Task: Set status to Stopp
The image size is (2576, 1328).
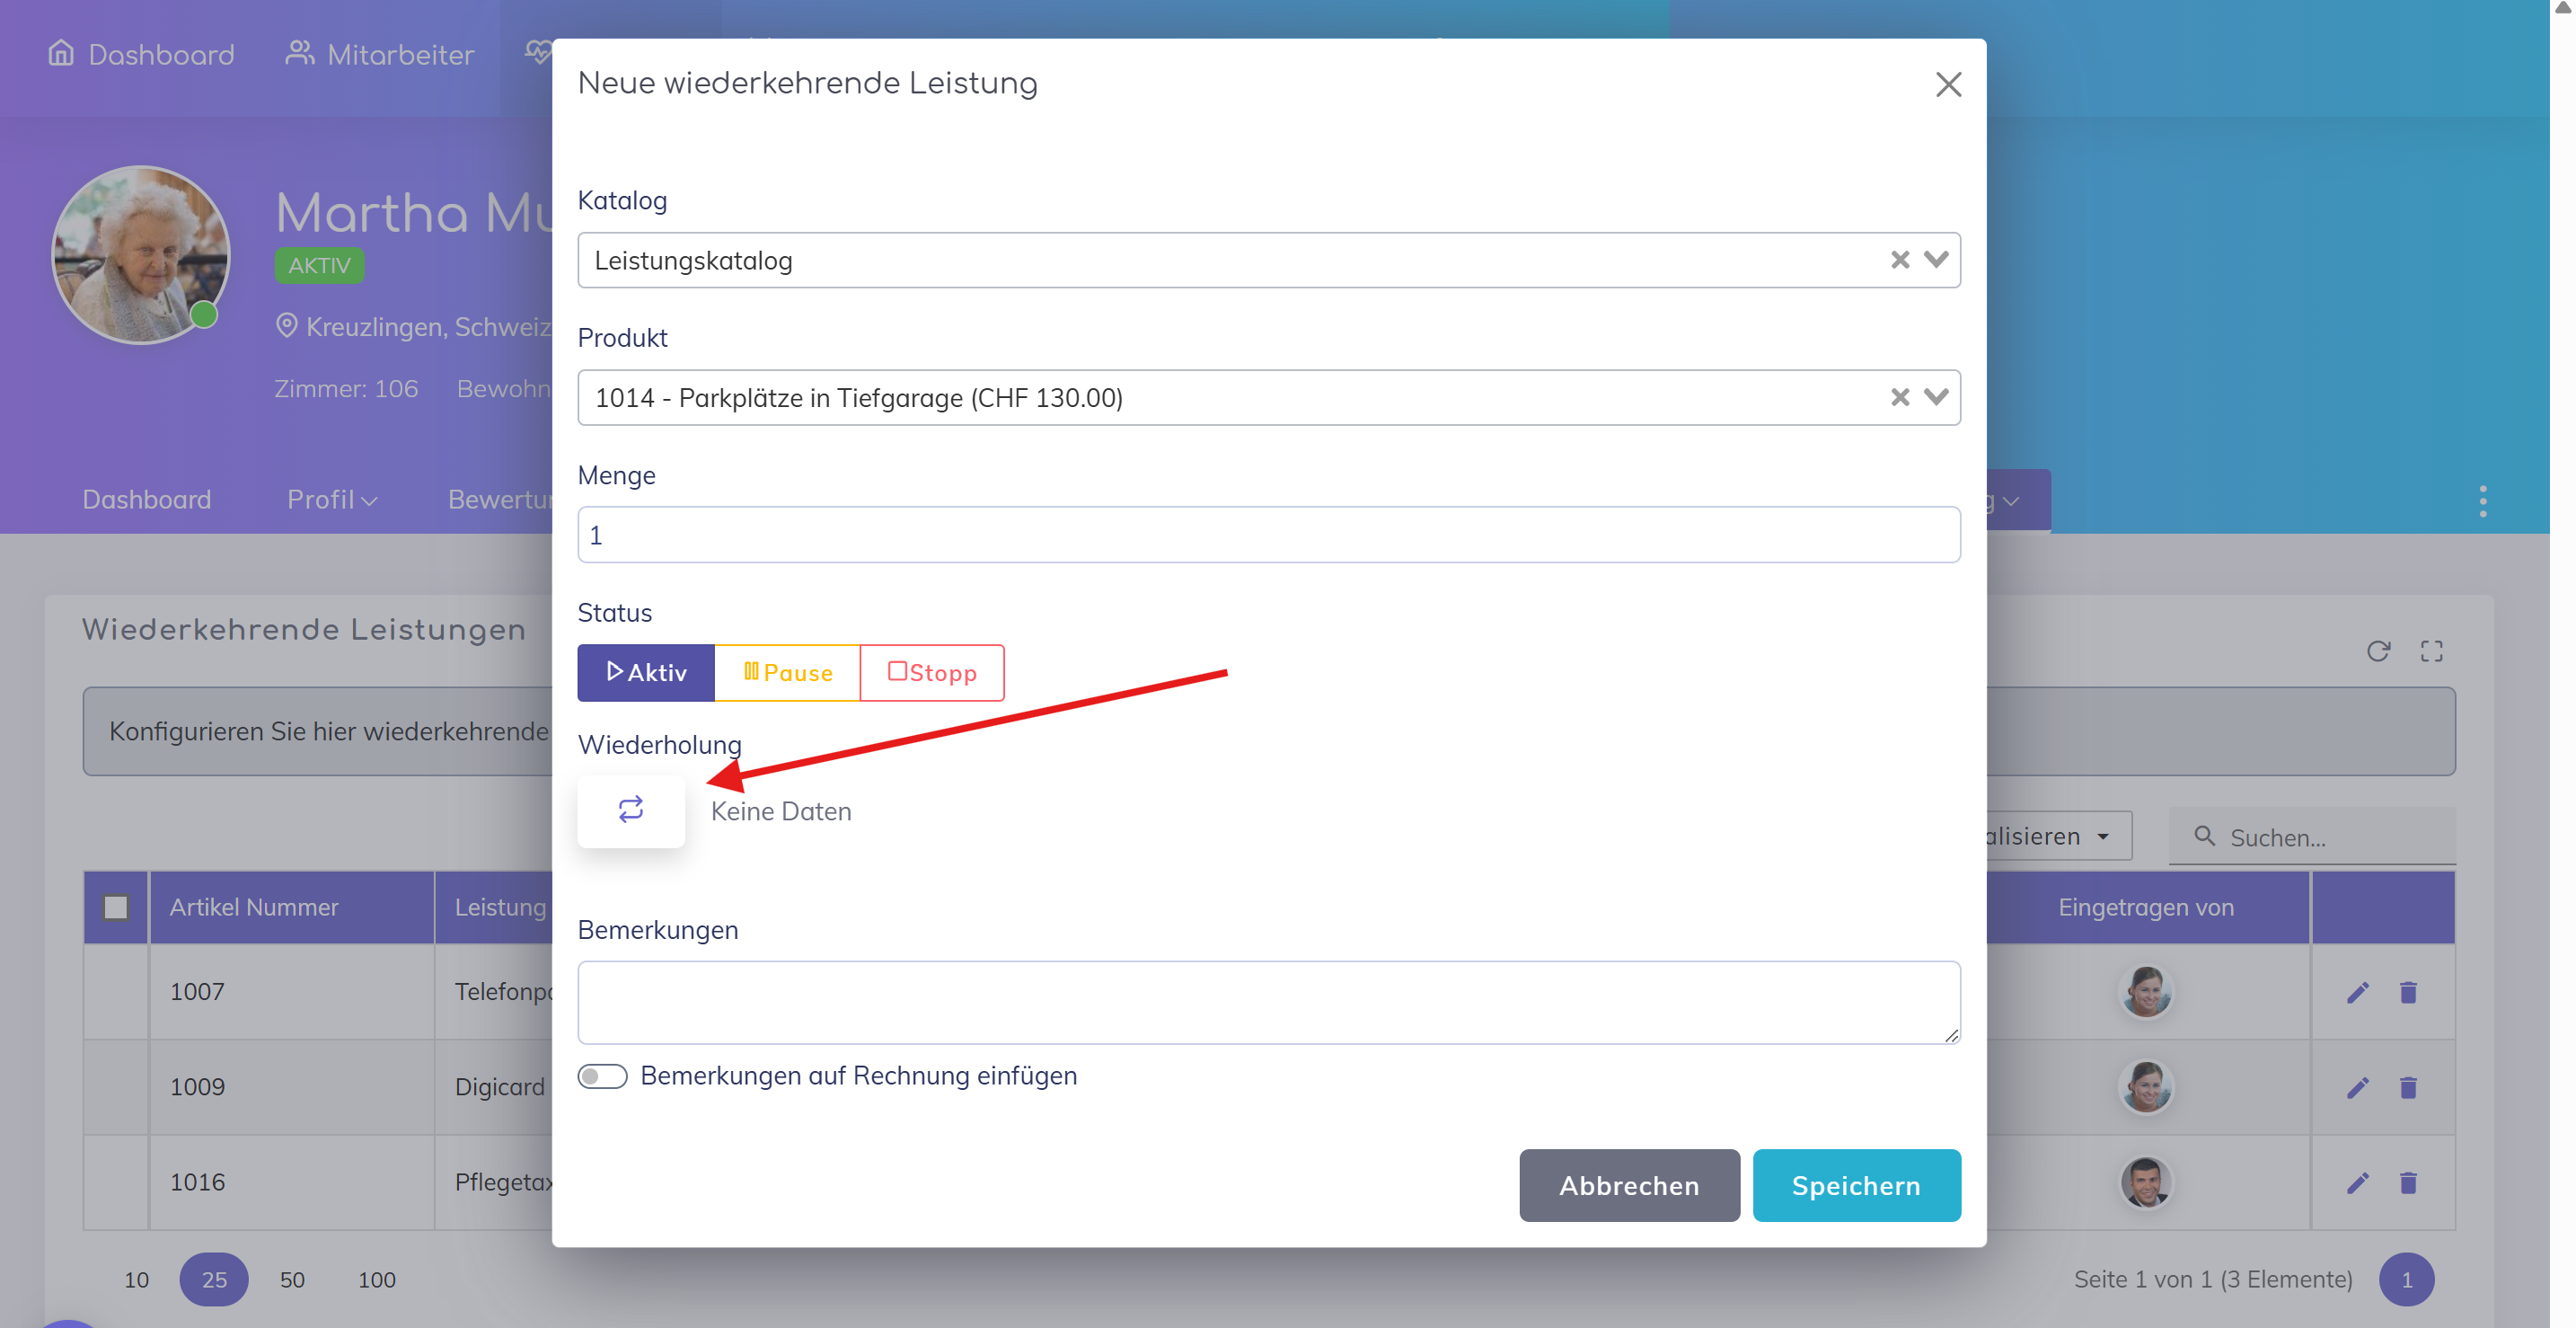Action: tap(931, 673)
